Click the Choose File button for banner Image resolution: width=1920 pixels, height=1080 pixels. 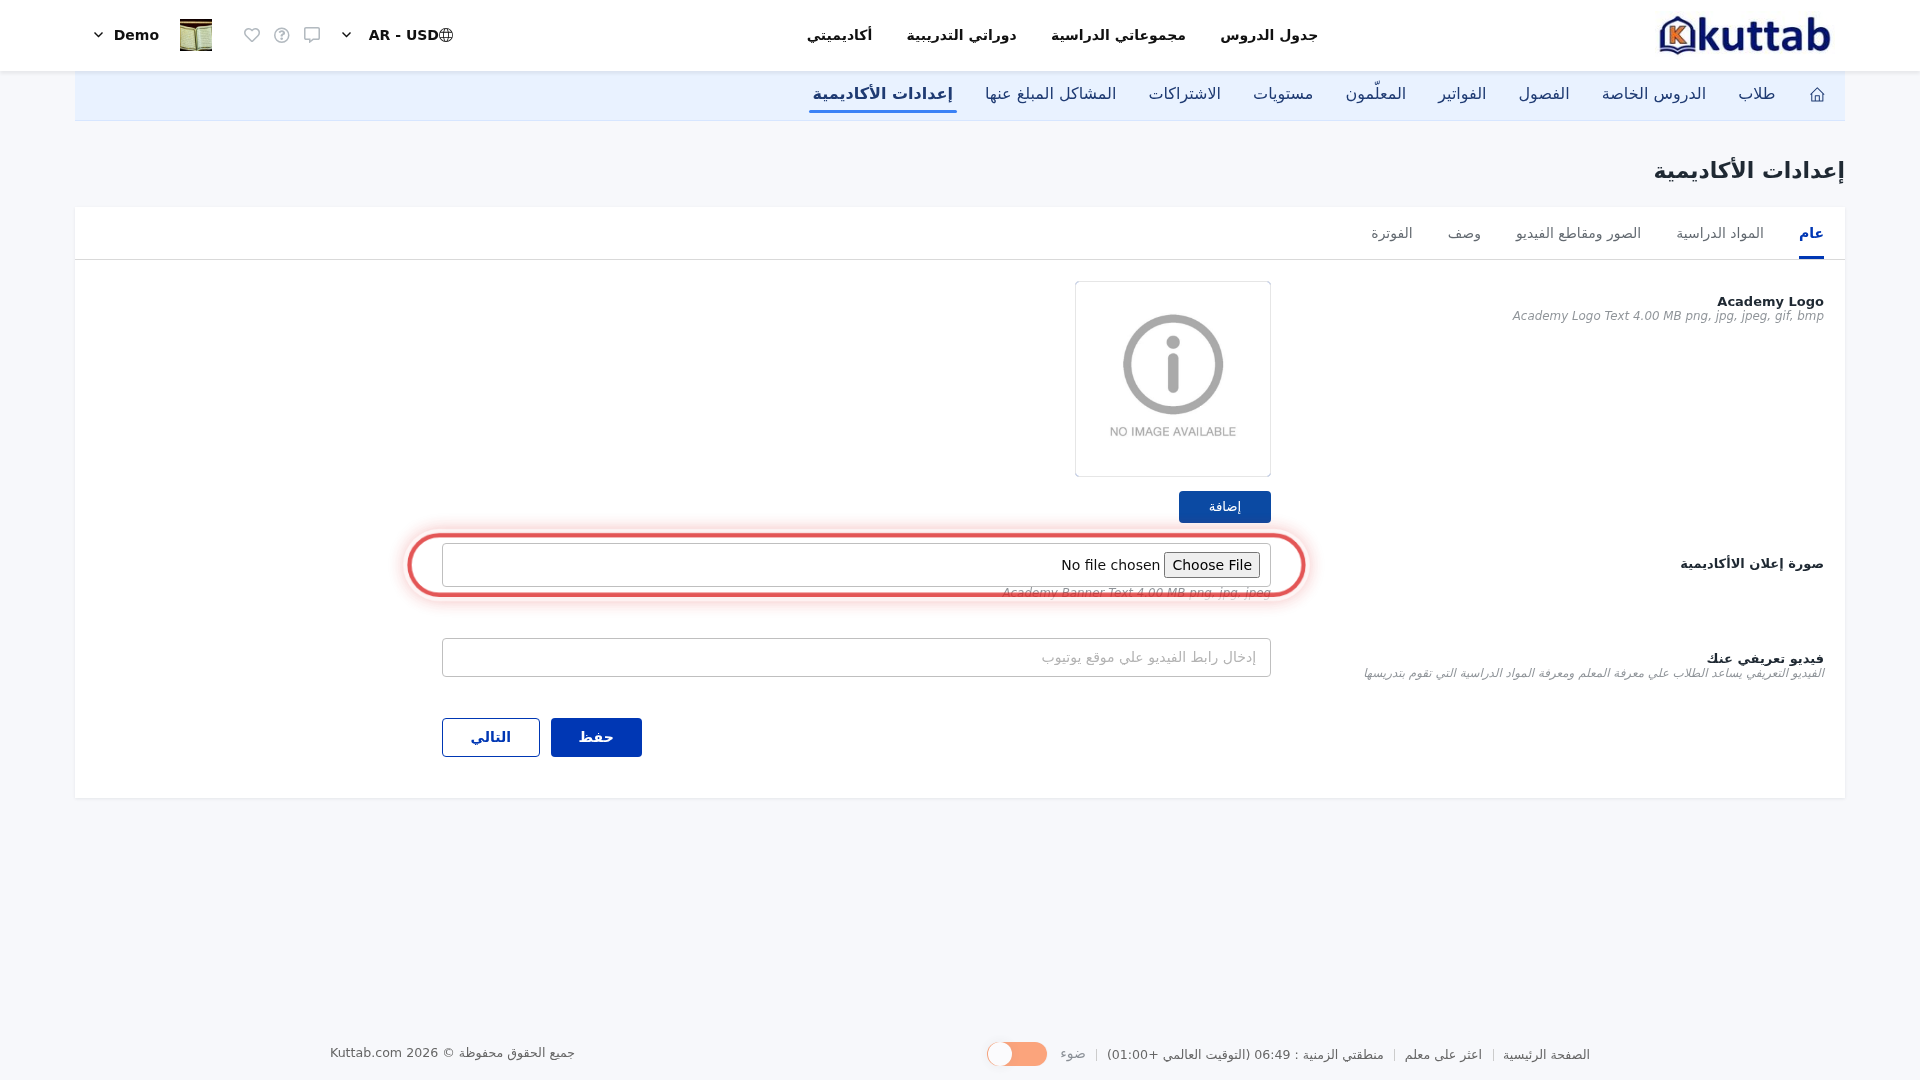(1212, 565)
